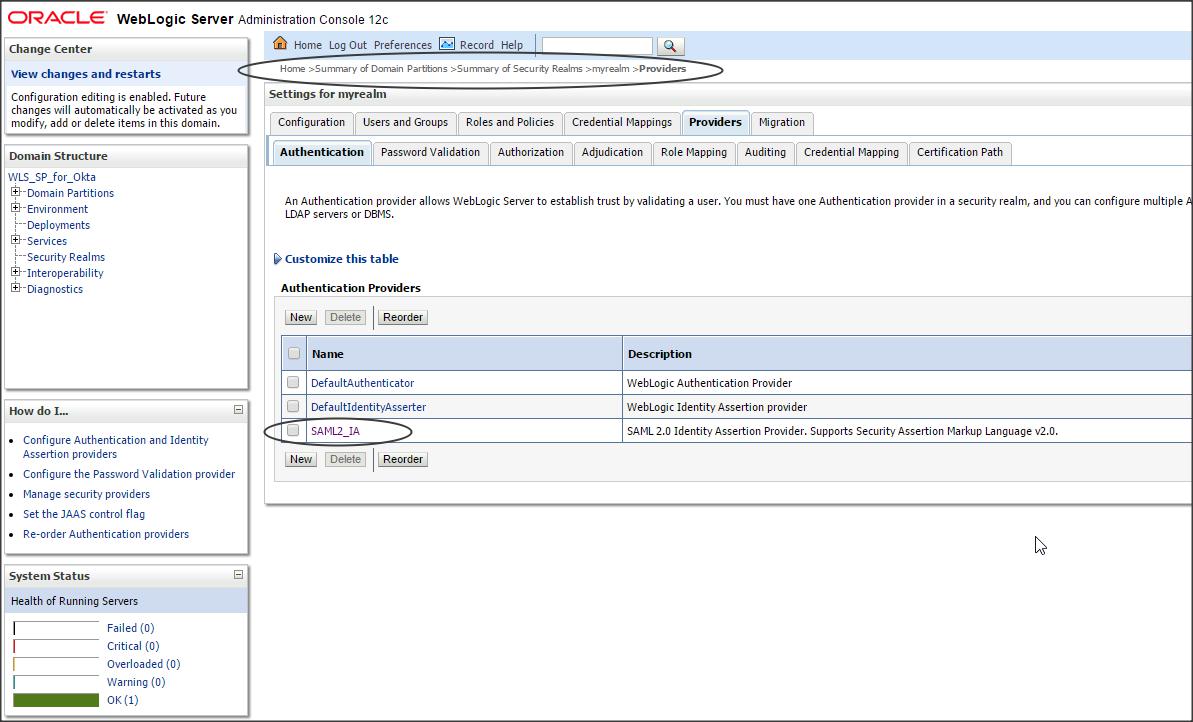Open the SAML2_IA provider link

click(336, 431)
